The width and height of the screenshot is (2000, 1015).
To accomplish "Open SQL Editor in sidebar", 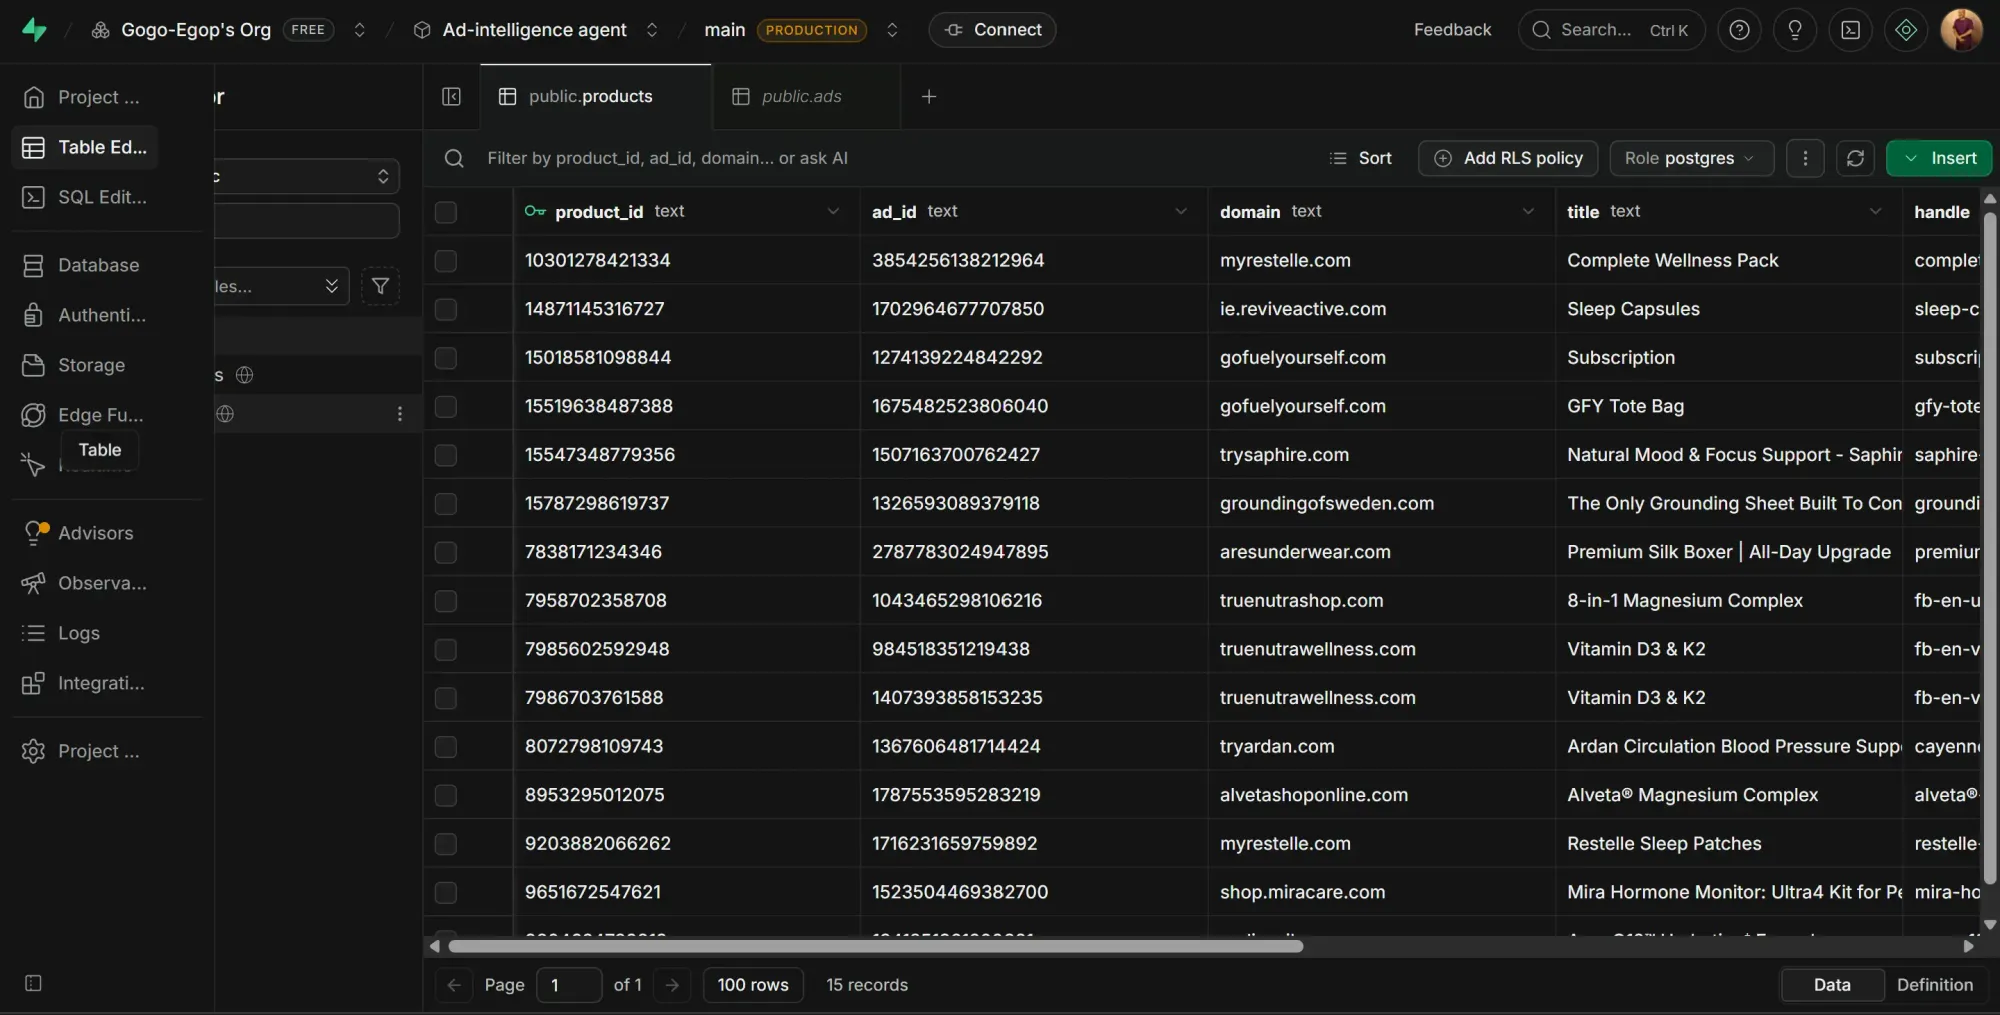I will click(x=84, y=197).
